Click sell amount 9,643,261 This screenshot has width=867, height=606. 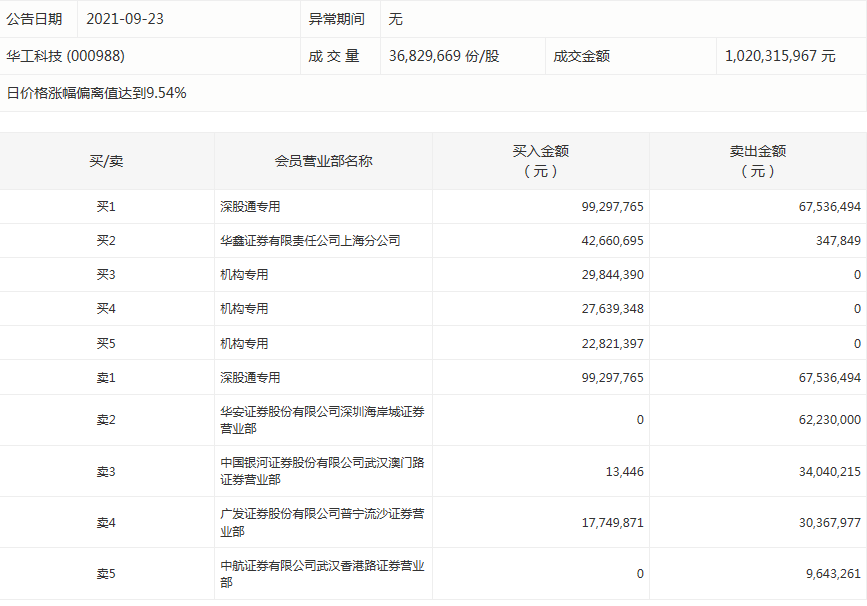point(833,574)
